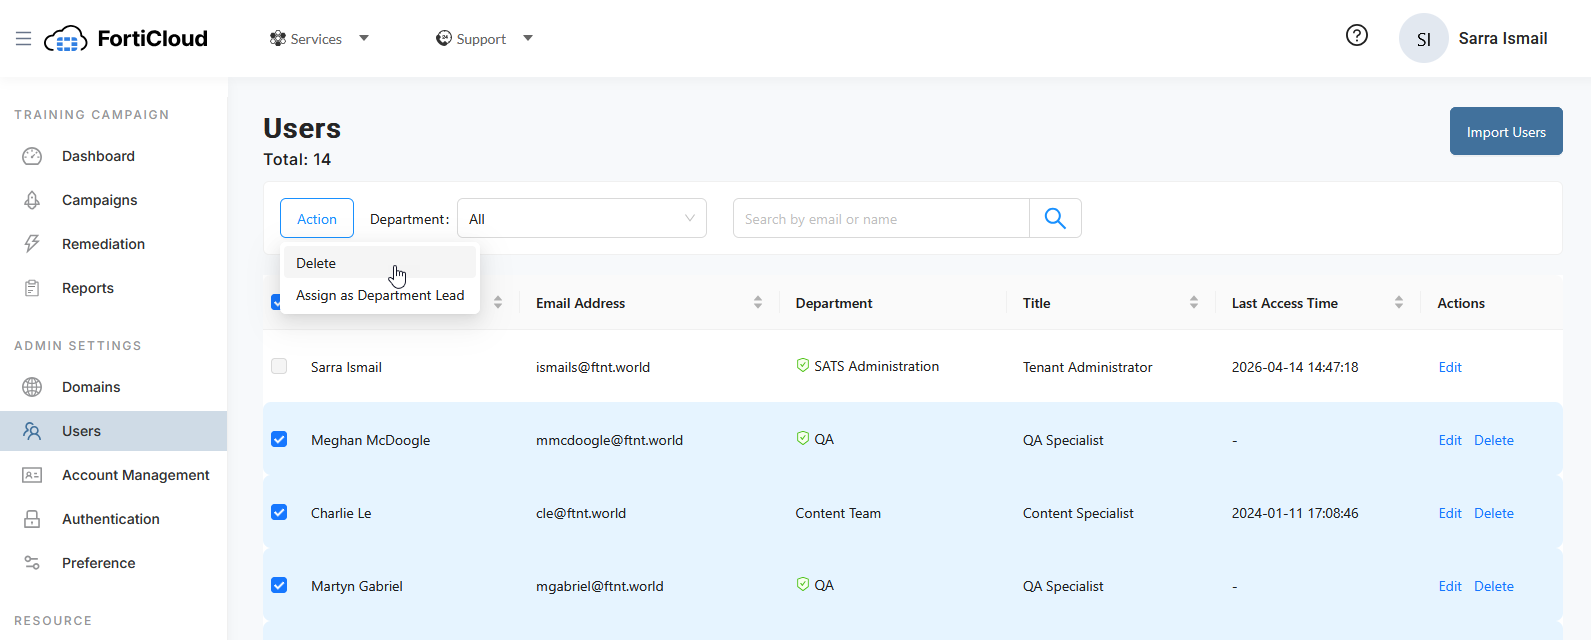Click the Domains globe icon

32,387
